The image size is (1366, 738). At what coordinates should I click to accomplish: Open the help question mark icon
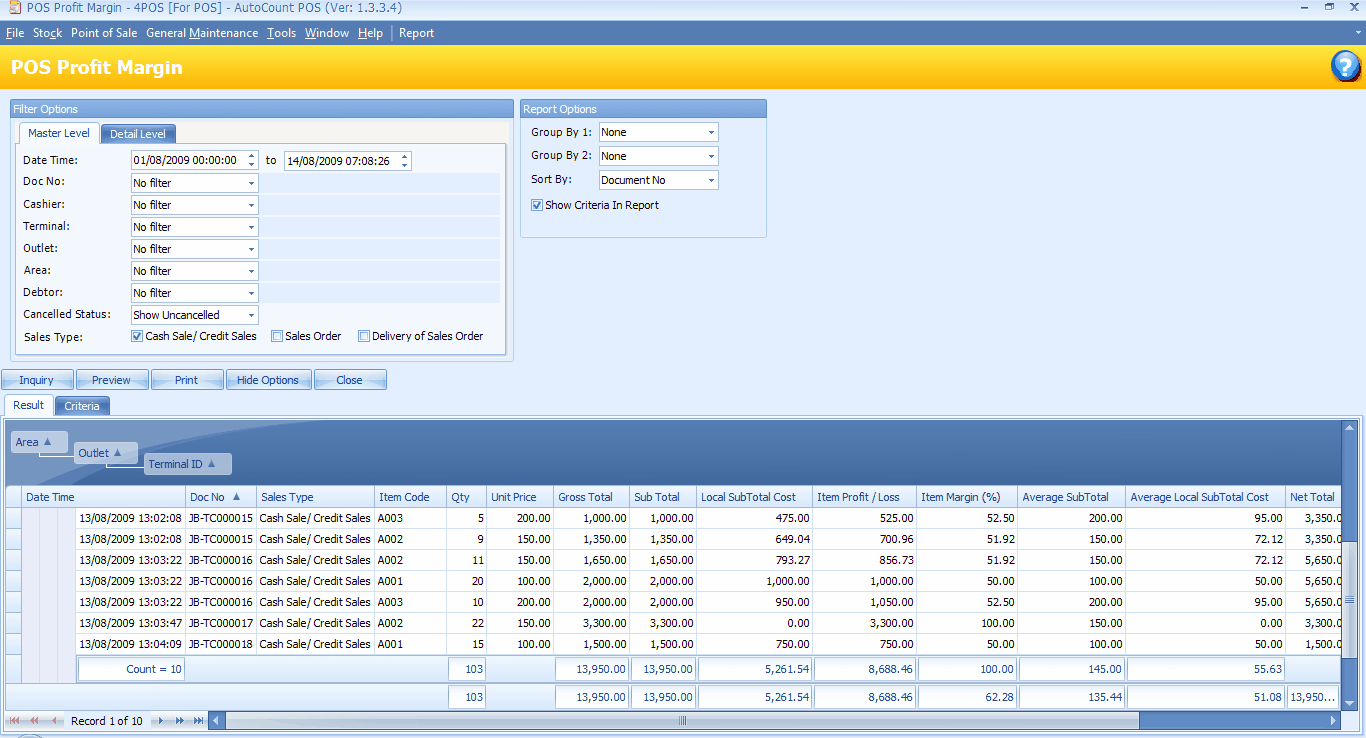[x=1346, y=67]
